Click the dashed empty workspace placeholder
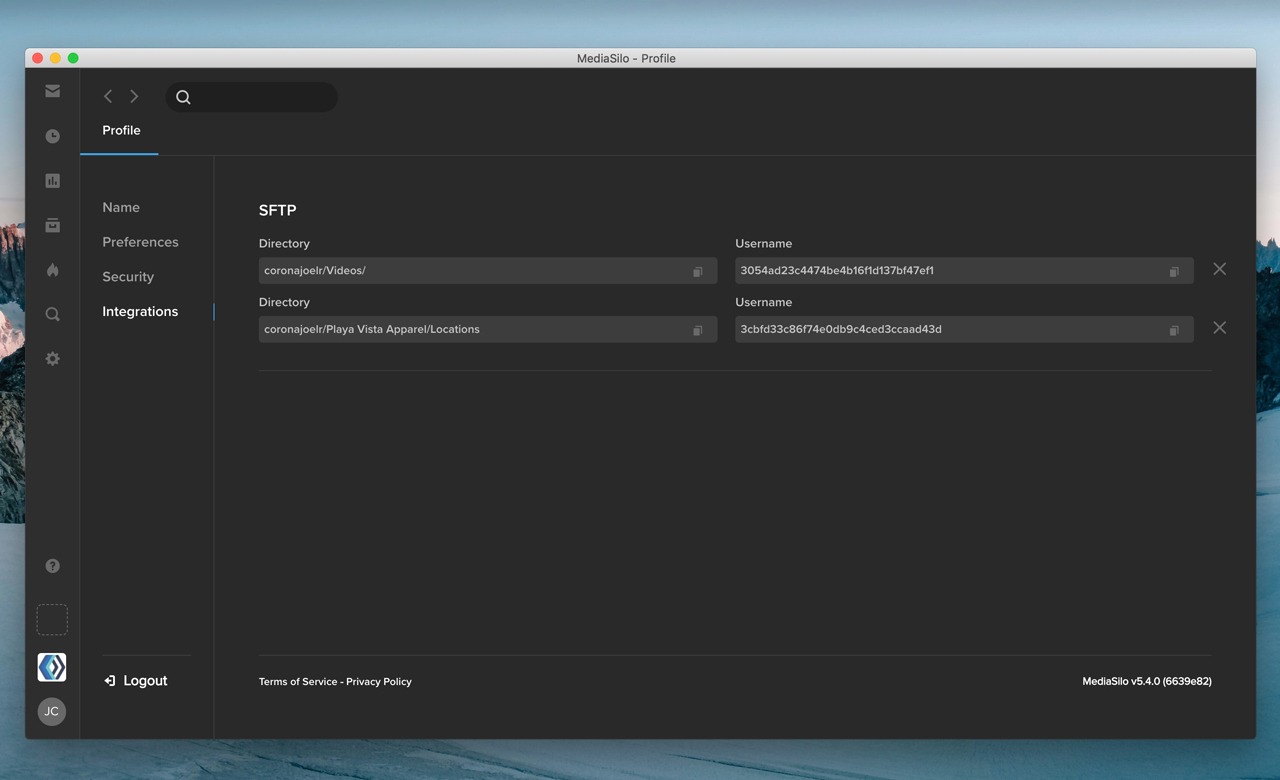Screen dimensions: 1280x780 click(x=52, y=620)
